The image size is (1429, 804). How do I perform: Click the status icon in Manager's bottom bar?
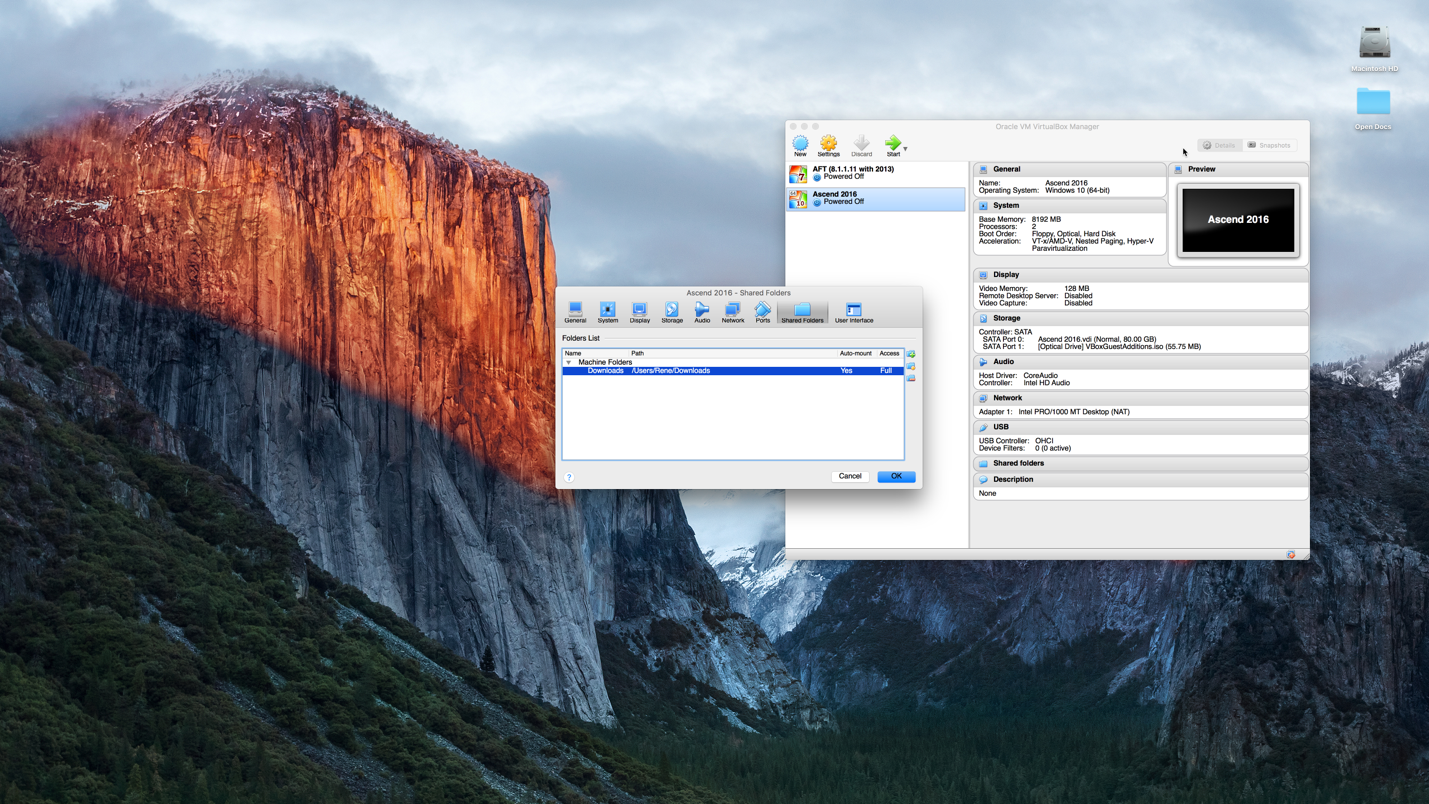point(1291,555)
